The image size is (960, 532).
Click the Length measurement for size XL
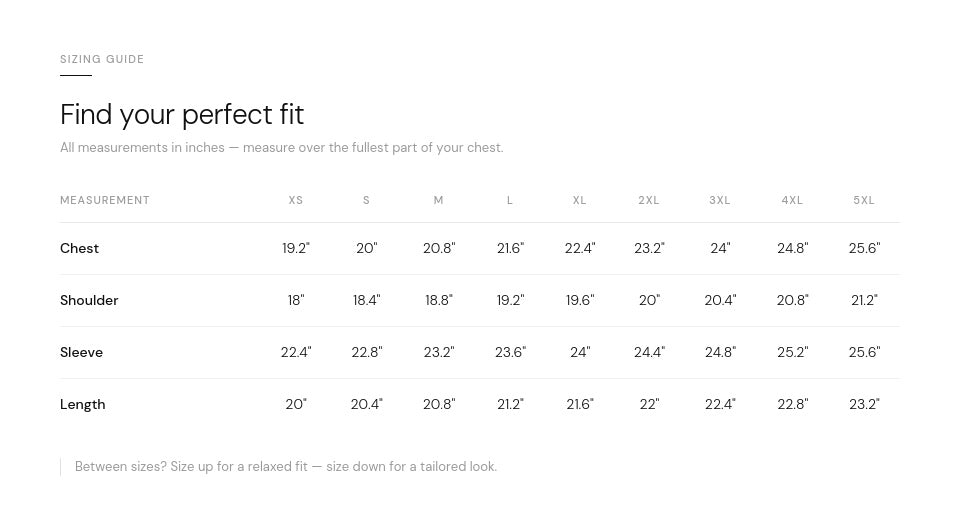(x=580, y=404)
